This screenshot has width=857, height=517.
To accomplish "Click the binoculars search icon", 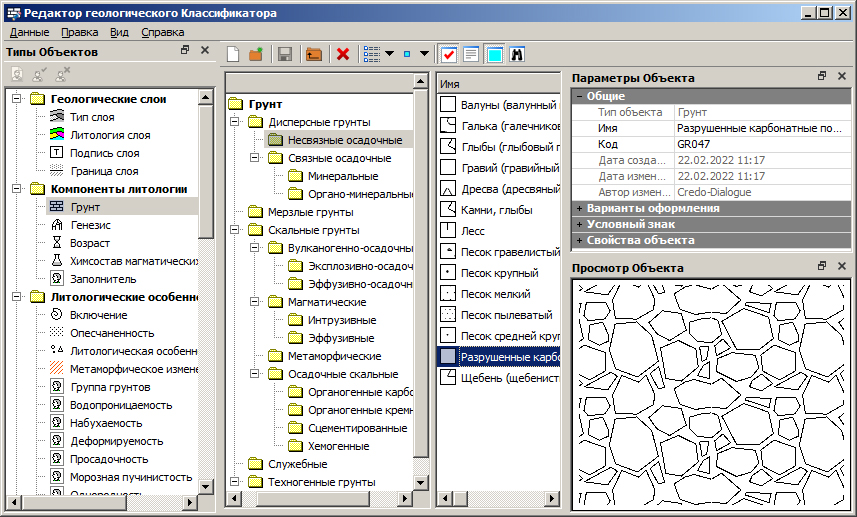I will point(517,54).
